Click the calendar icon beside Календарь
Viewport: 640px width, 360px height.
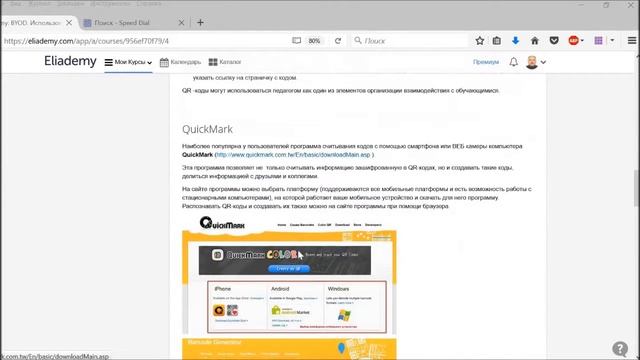(x=164, y=62)
